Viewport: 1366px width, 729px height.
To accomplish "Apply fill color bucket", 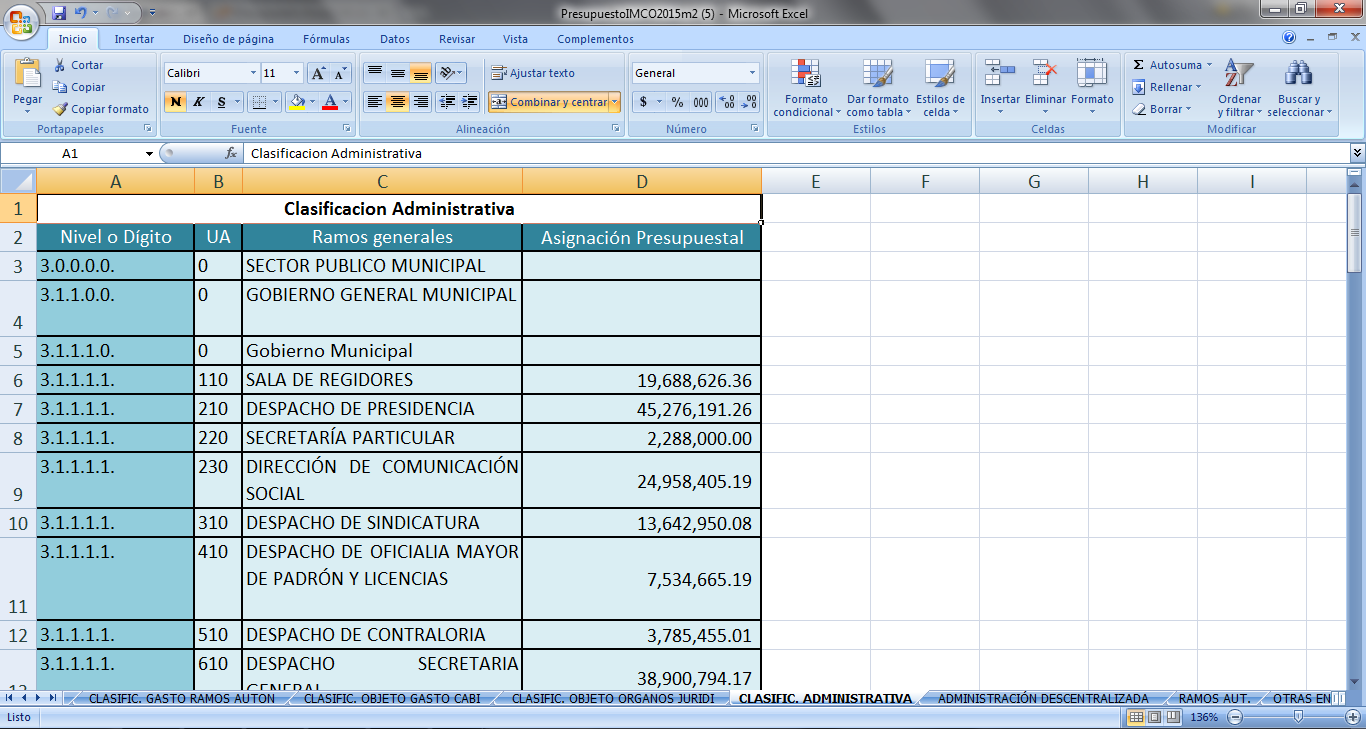I will tap(296, 102).
